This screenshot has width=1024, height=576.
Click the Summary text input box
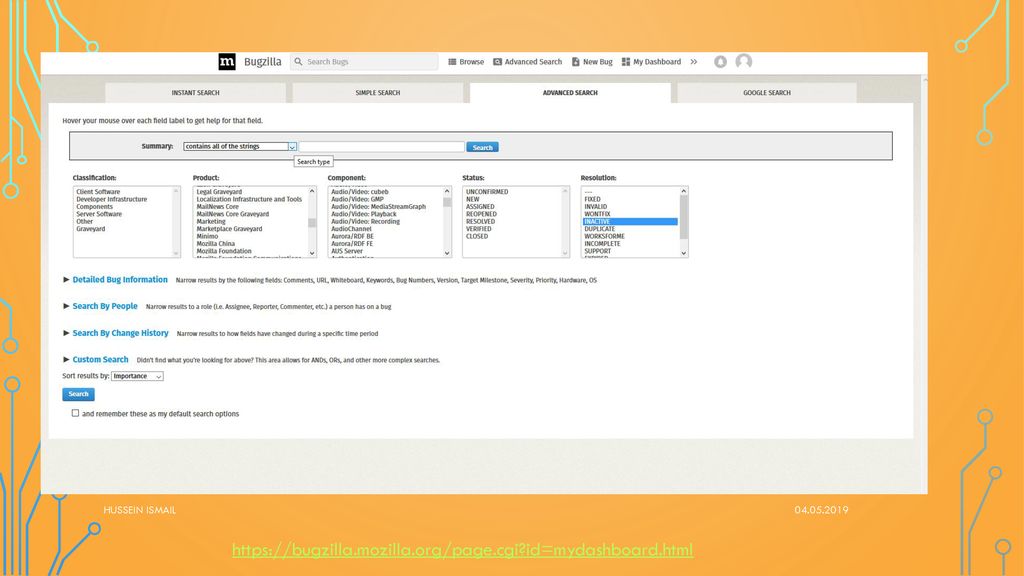382,147
